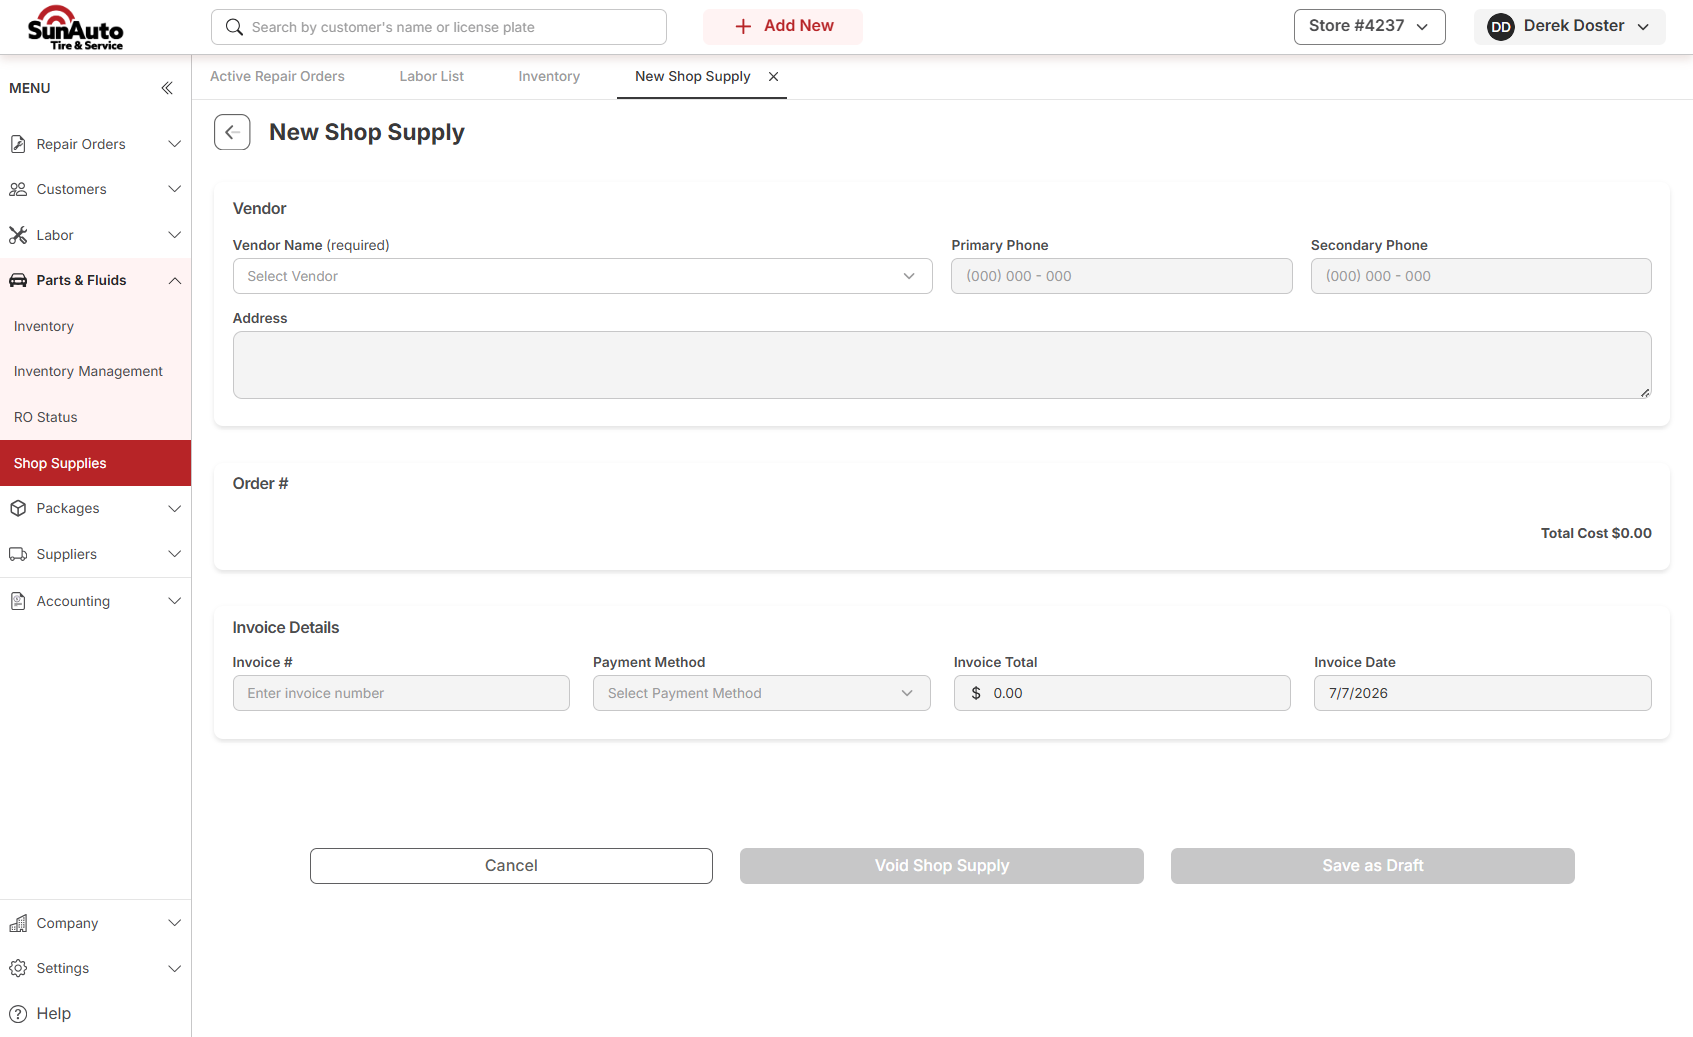Viewport: 1693px width, 1037px height.
Task: Click the SunAuto Tire & Service logo
Action: [x=76, y=28]
